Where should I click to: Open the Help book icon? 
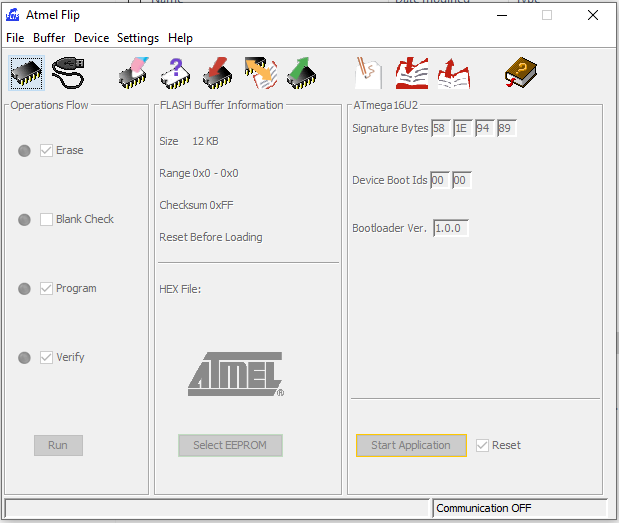tap(521, 73)
